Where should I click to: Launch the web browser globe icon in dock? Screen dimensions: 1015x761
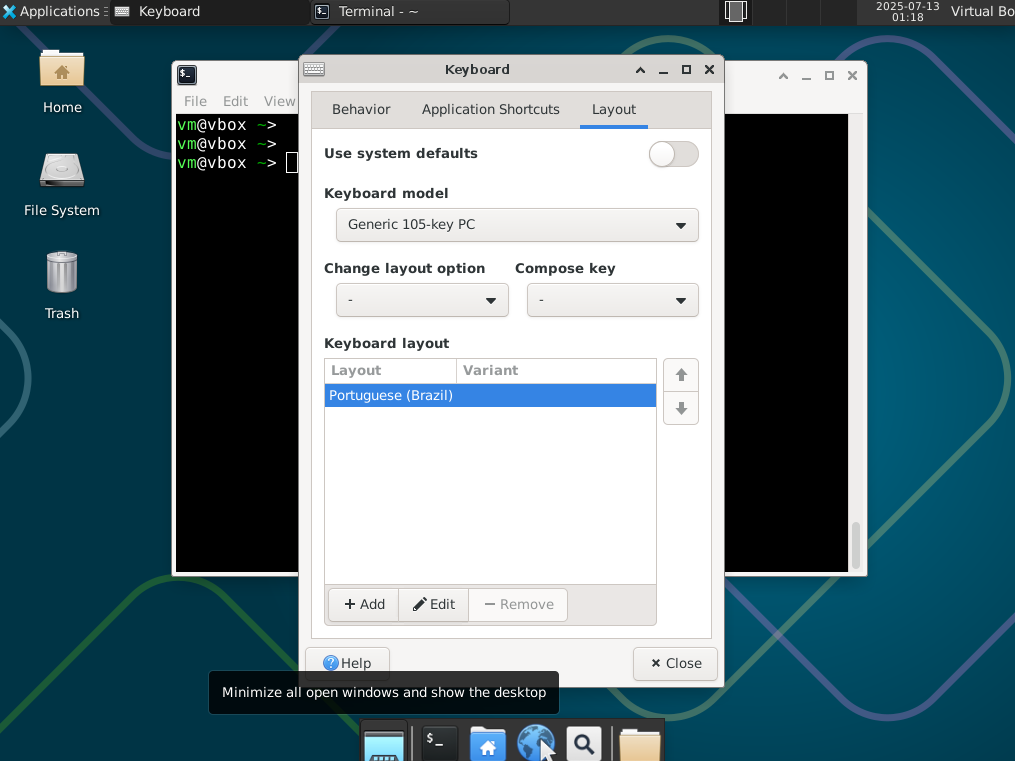535,743
